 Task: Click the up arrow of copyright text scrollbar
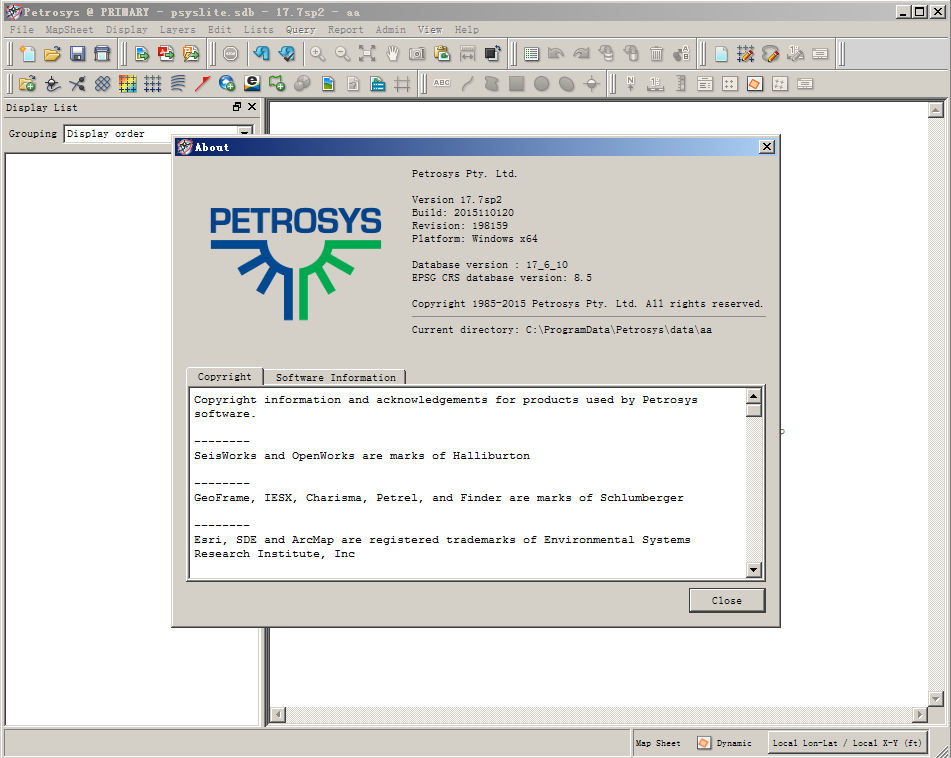pyautogui.click(x=753, y=396)
